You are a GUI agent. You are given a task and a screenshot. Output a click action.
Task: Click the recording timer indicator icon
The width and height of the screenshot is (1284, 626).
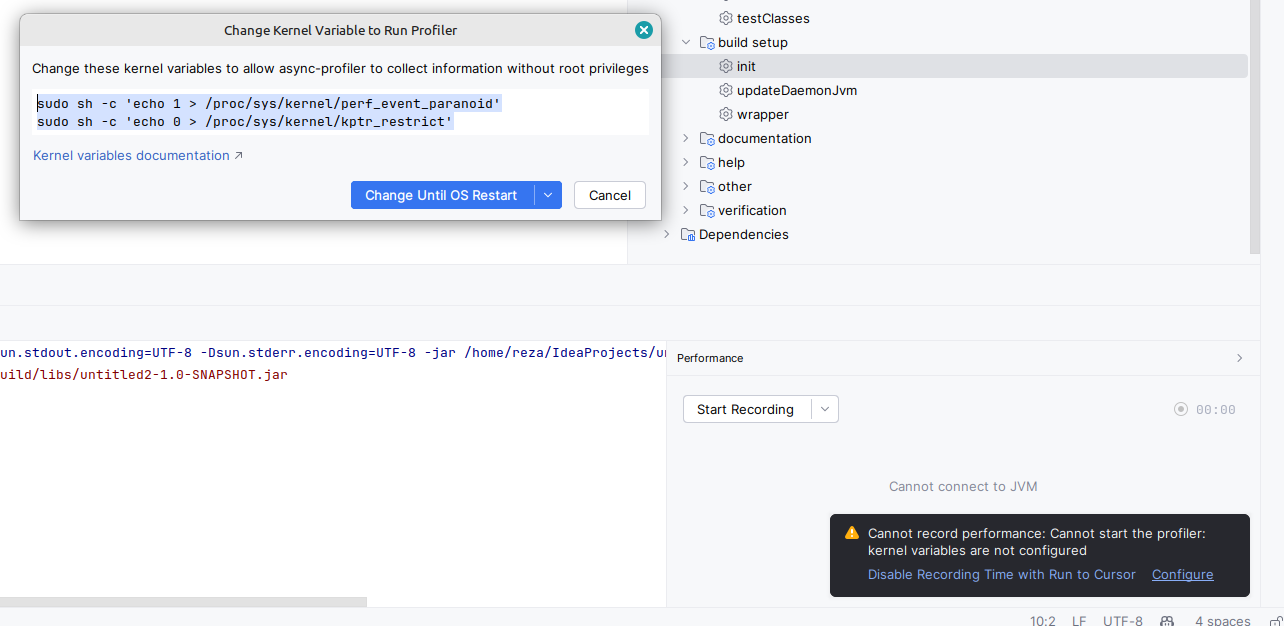click(1181, 409)
